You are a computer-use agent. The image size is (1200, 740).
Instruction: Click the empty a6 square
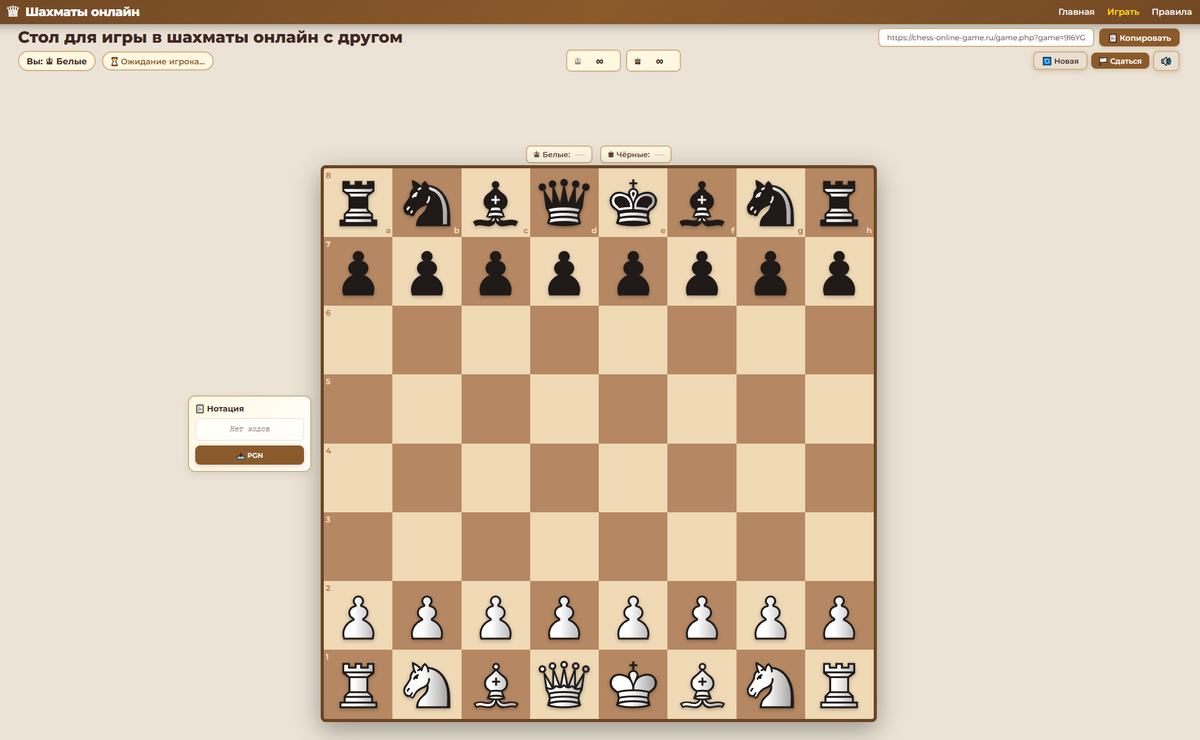[x=358, y=341]
